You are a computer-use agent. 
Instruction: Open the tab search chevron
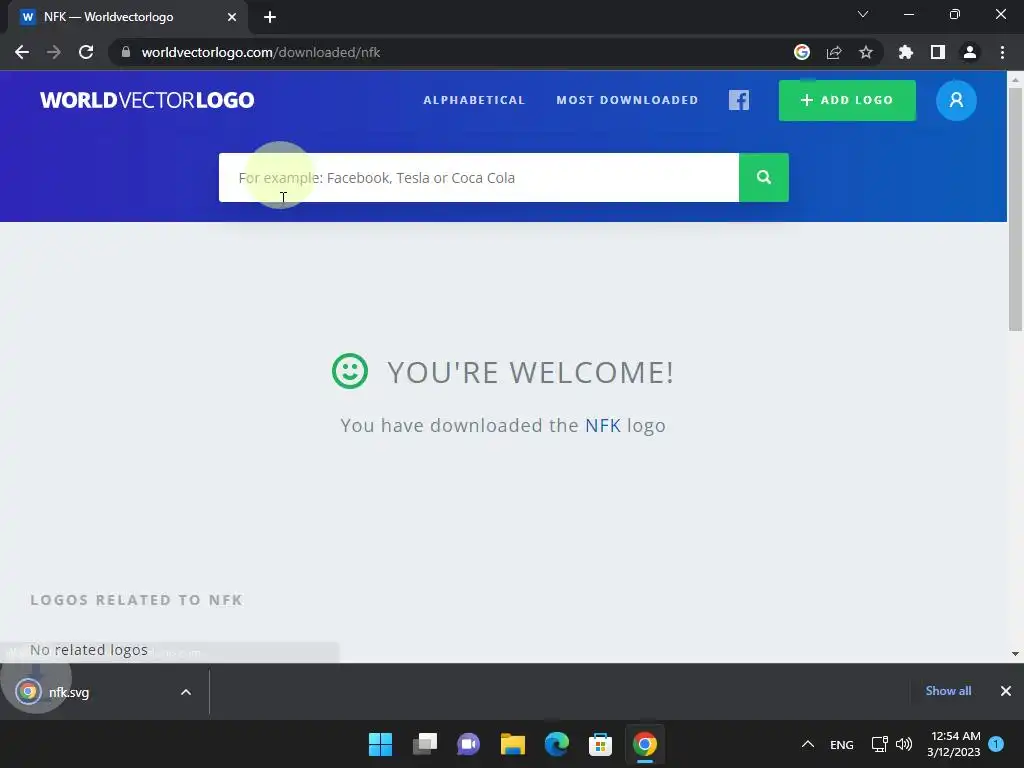tap(863, 14)
